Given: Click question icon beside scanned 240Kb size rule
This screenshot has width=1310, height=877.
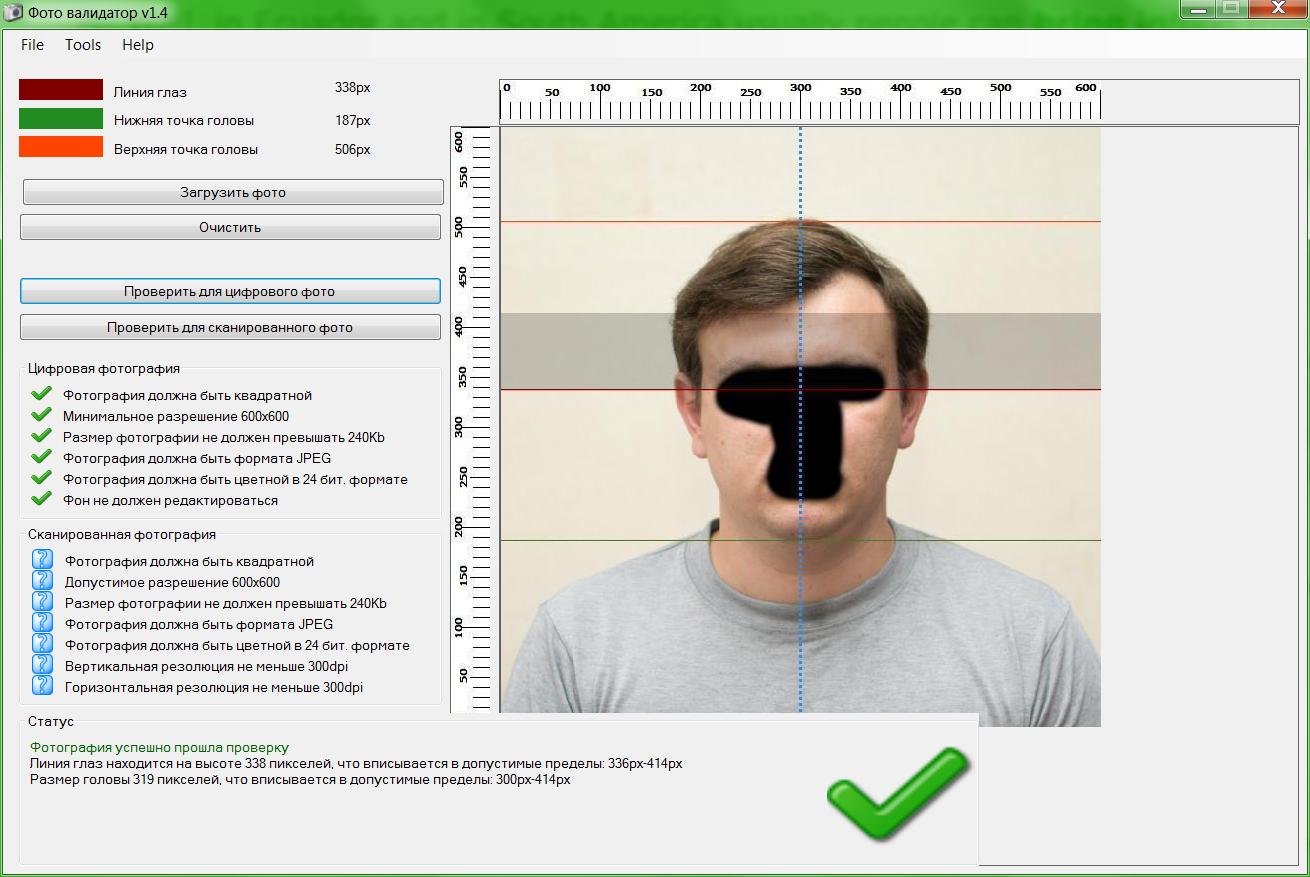Looking at the screenshot, I should 42,601.
